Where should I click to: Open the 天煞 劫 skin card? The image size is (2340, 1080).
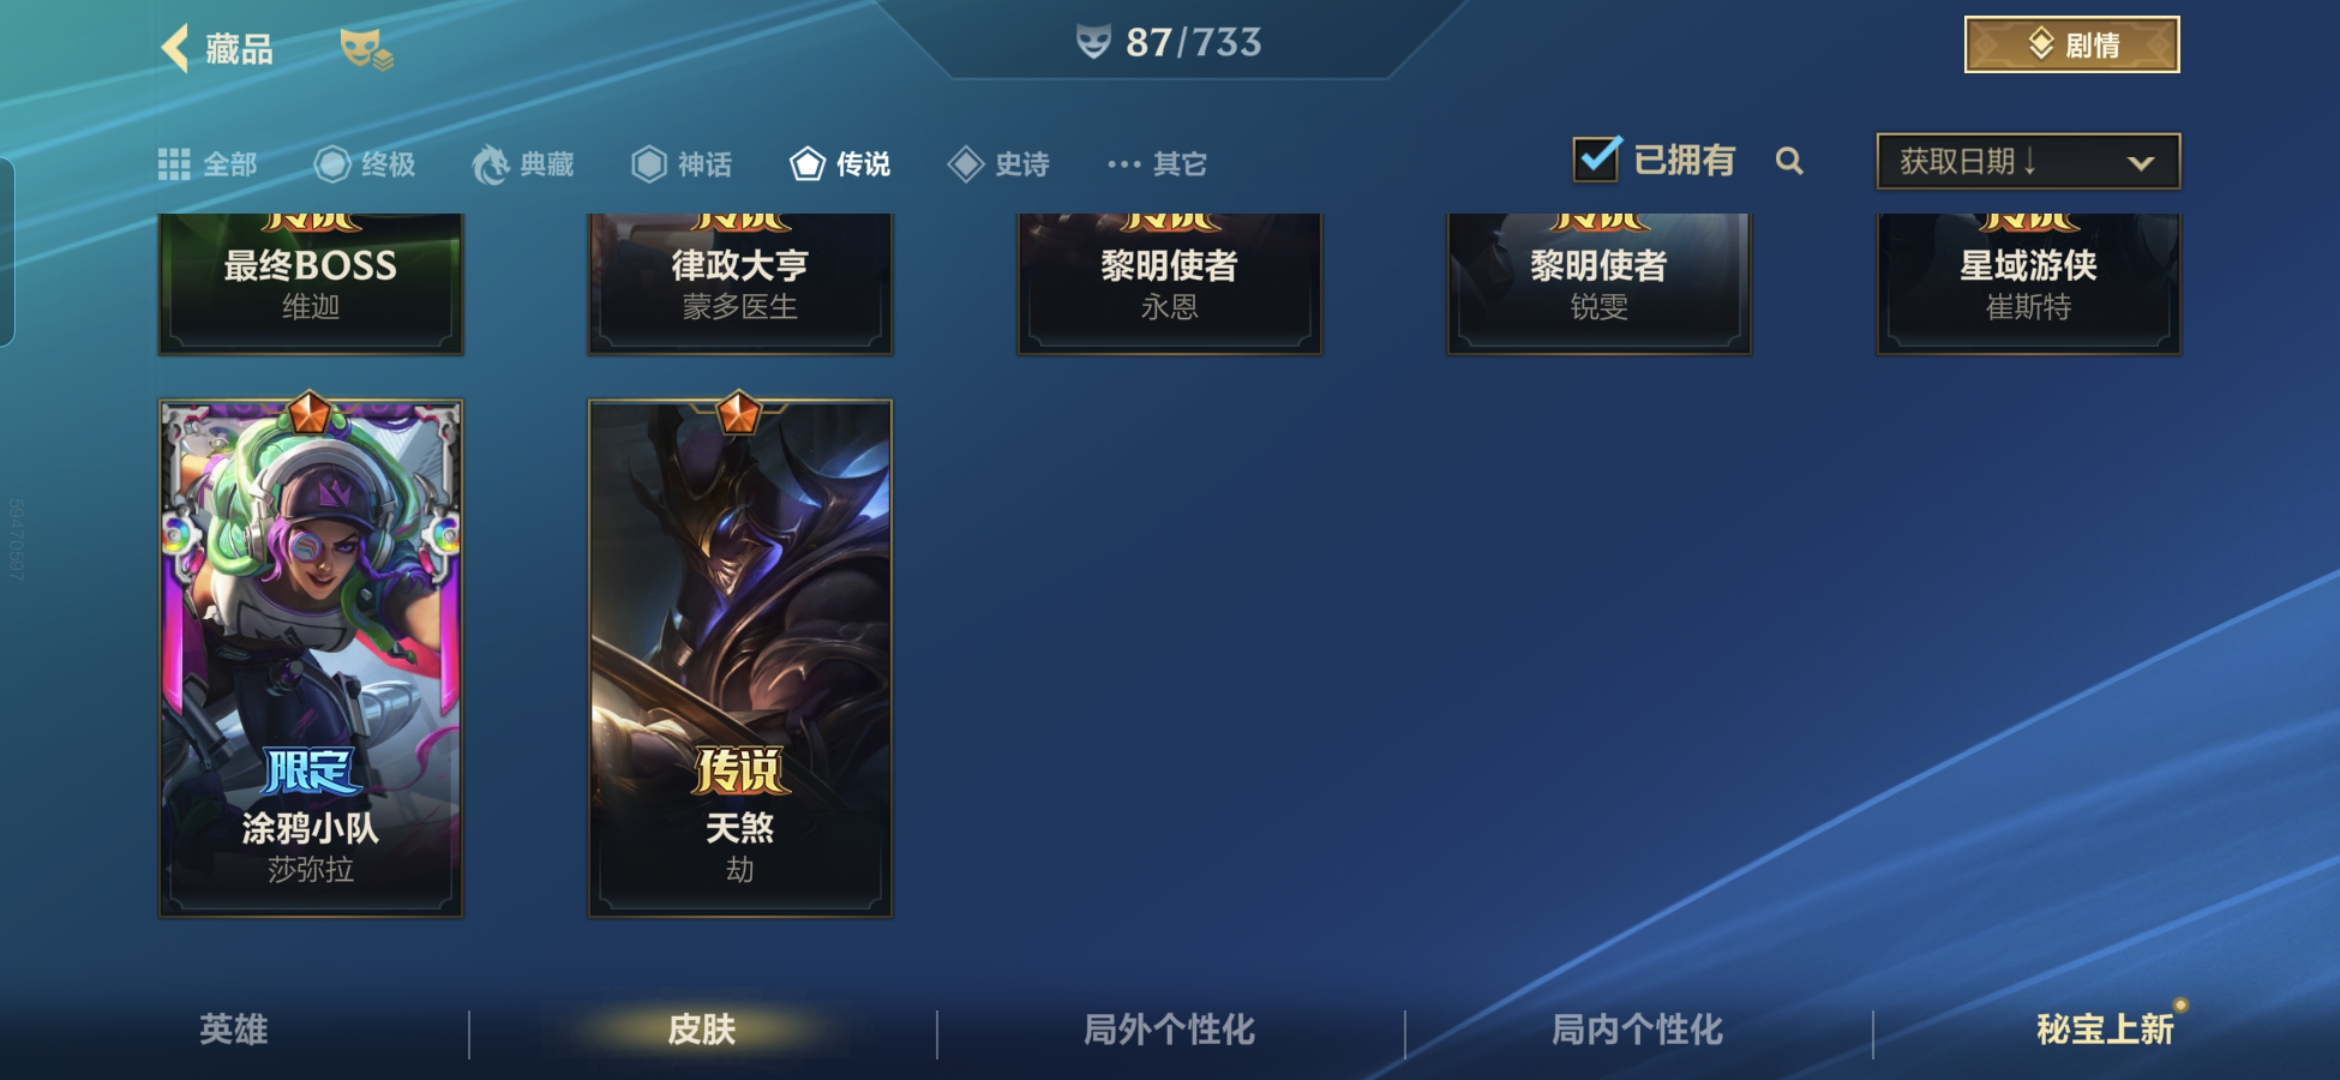(x=740, y=657)
